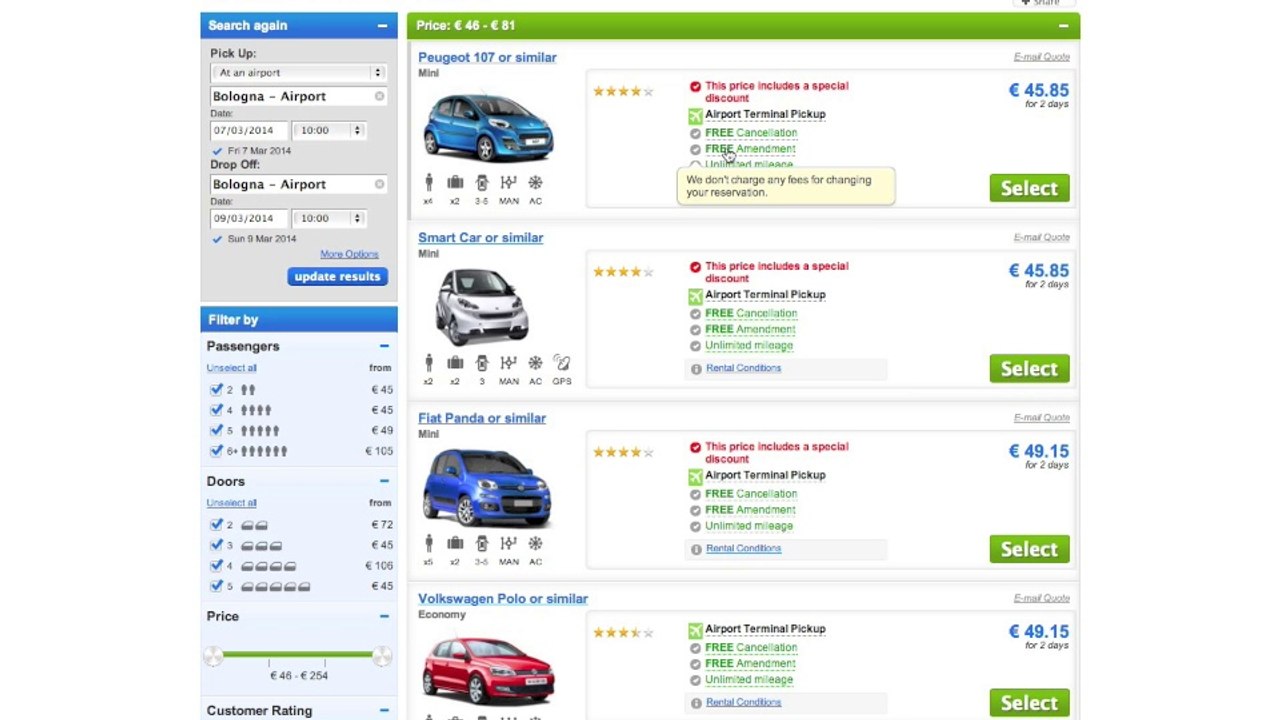Screen dimensions: 1280x720
Task: Click the manual gearbox icon on the Smart Car card
Action: click(x=508, y=363)
